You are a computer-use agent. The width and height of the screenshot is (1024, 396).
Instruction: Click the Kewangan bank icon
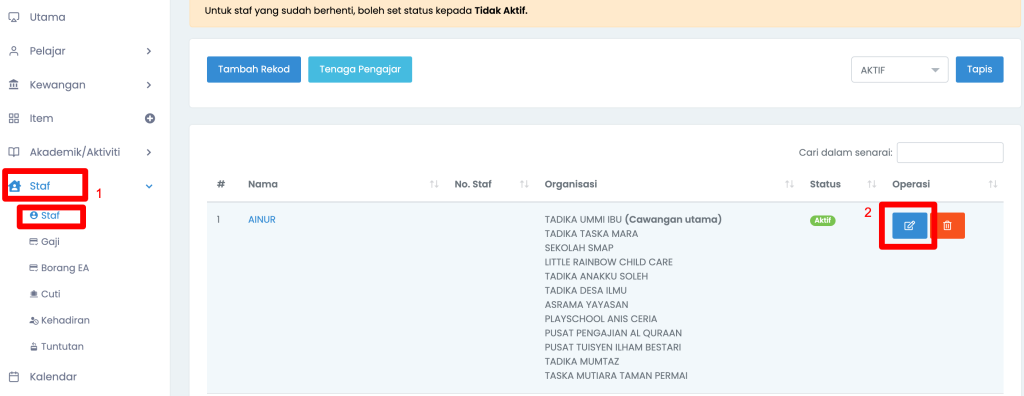coord(14,85)
